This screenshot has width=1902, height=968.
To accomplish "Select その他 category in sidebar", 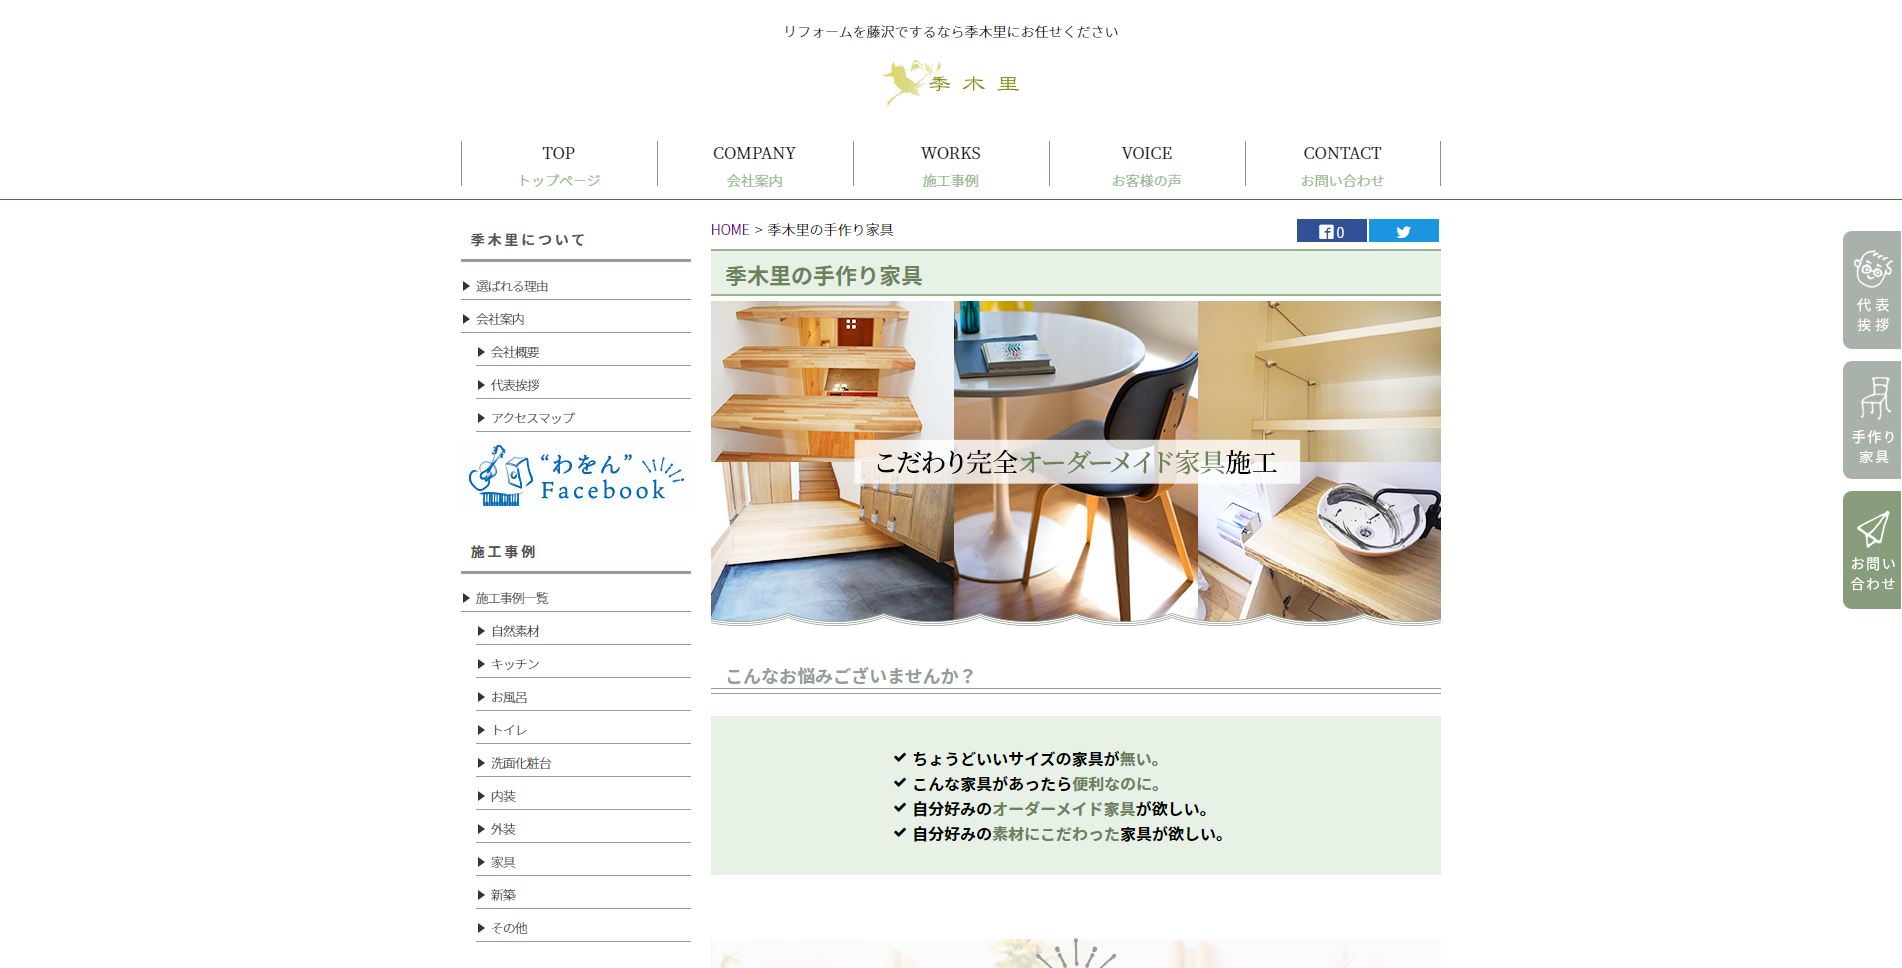I will click(583, 928).
